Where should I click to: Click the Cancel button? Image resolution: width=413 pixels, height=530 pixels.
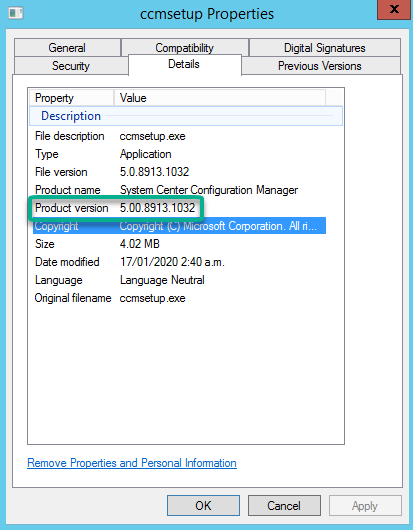(284, 506)
